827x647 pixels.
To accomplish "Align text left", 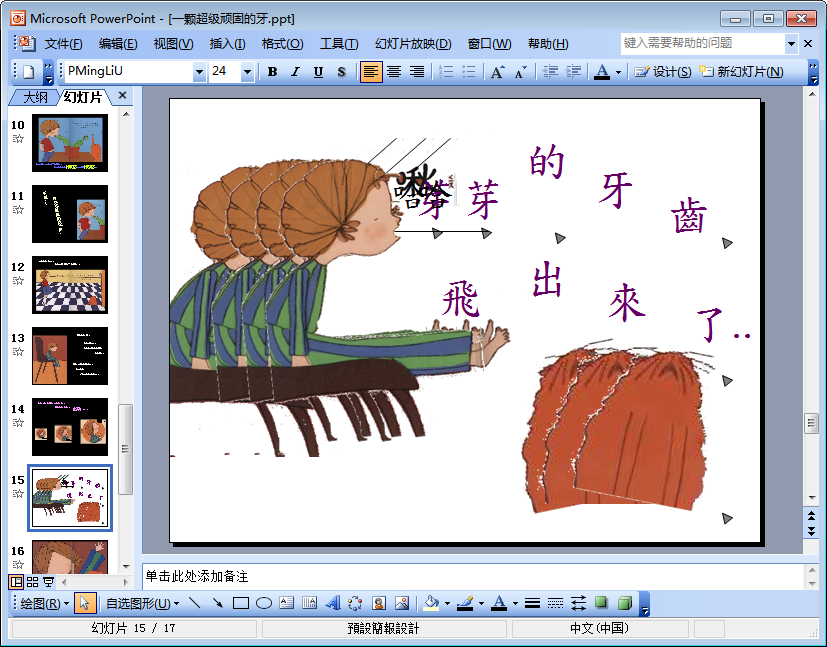I will (371, 72).
